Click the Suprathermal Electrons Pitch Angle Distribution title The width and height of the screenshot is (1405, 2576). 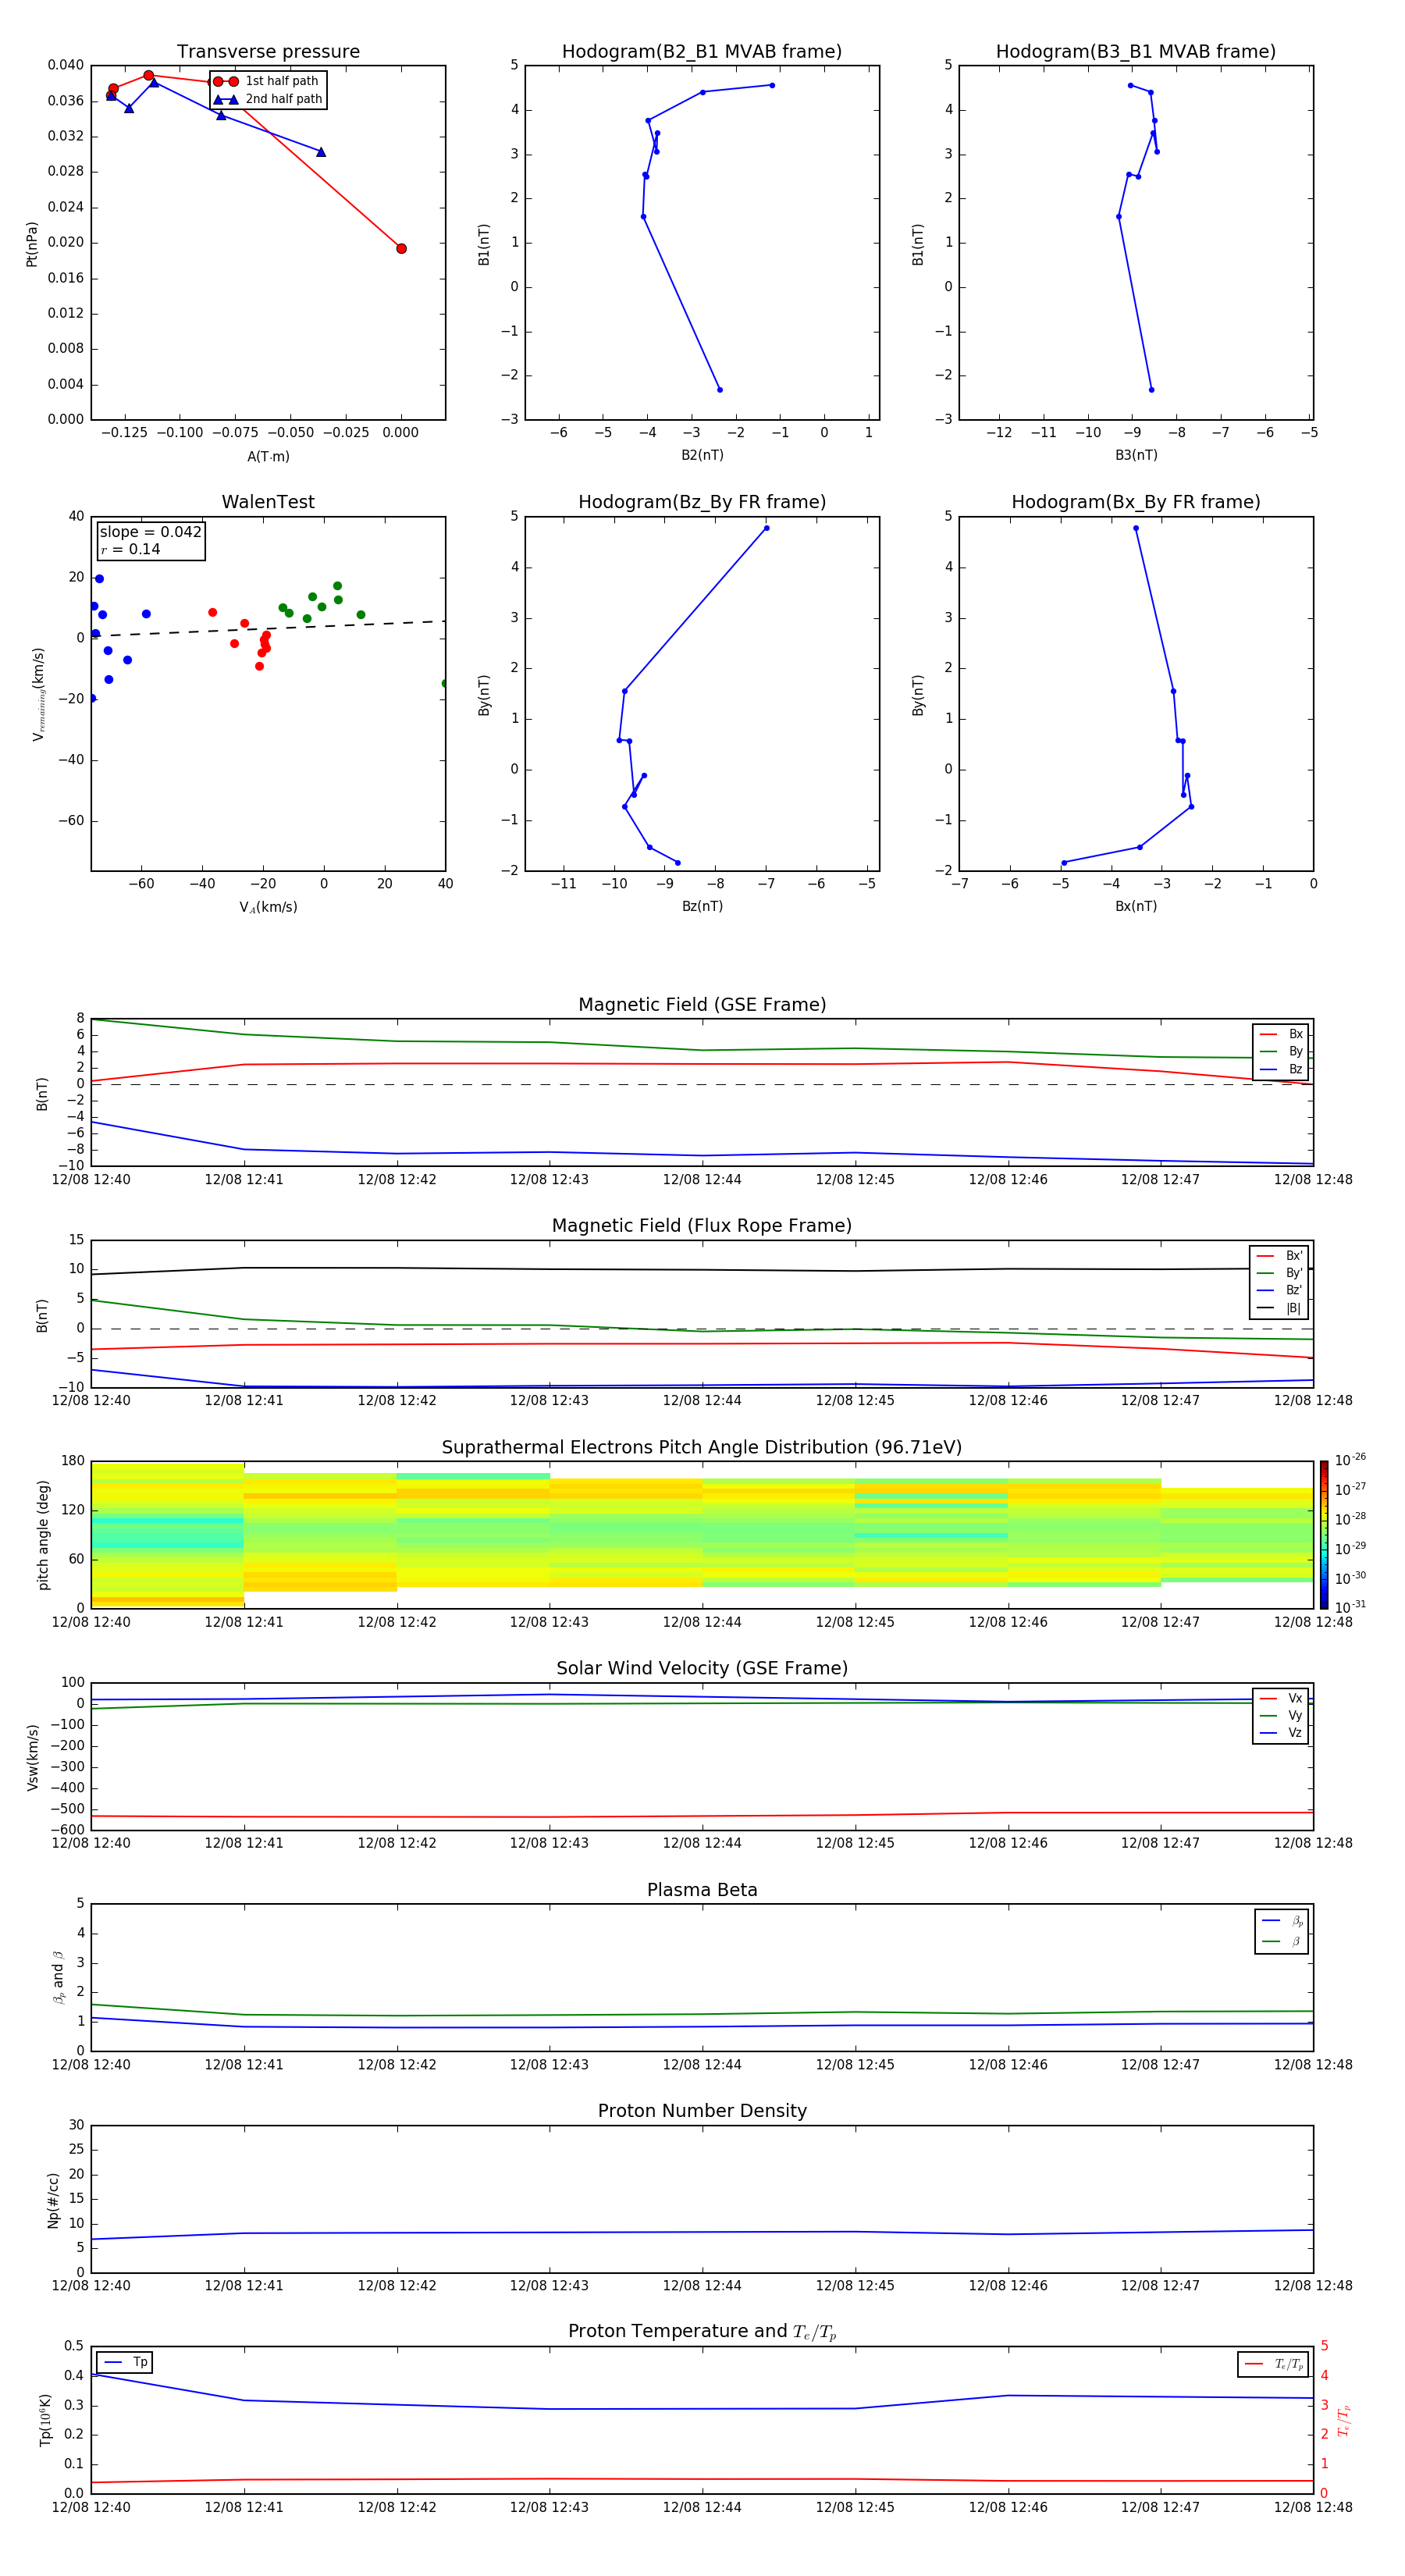coord(702,1448)
